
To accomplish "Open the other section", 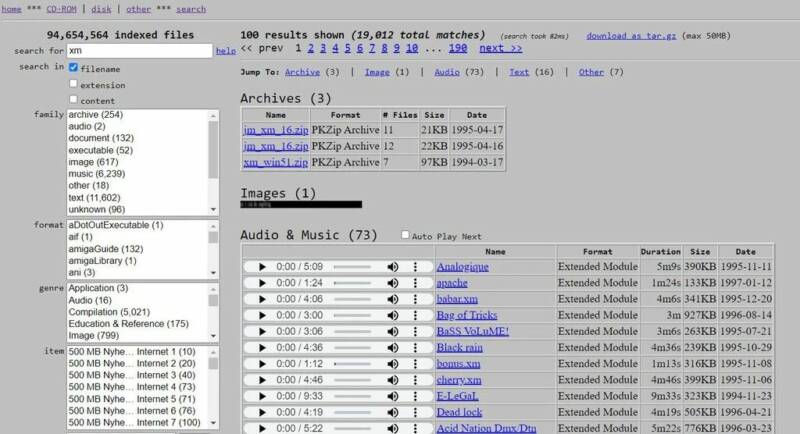I will click(x=138, y=9).
